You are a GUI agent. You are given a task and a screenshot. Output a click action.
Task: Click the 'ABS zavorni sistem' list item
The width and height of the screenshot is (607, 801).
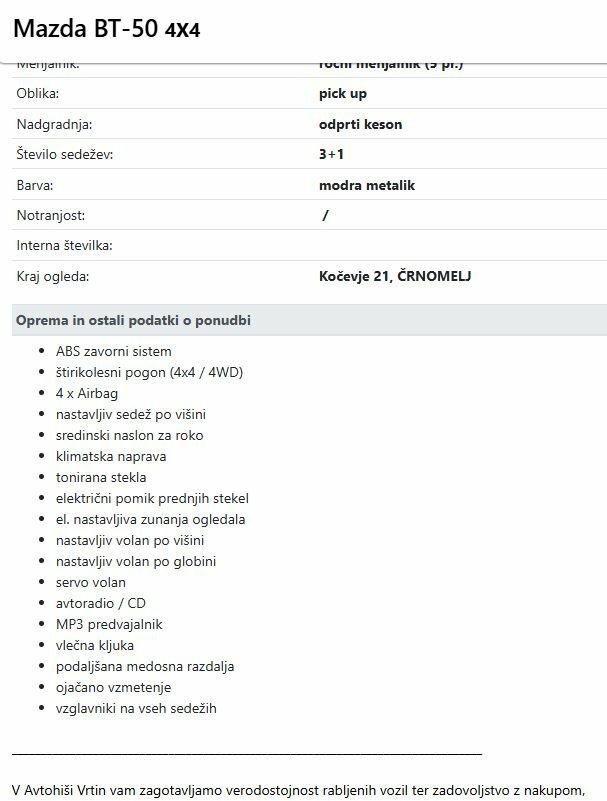click(114, 351)
